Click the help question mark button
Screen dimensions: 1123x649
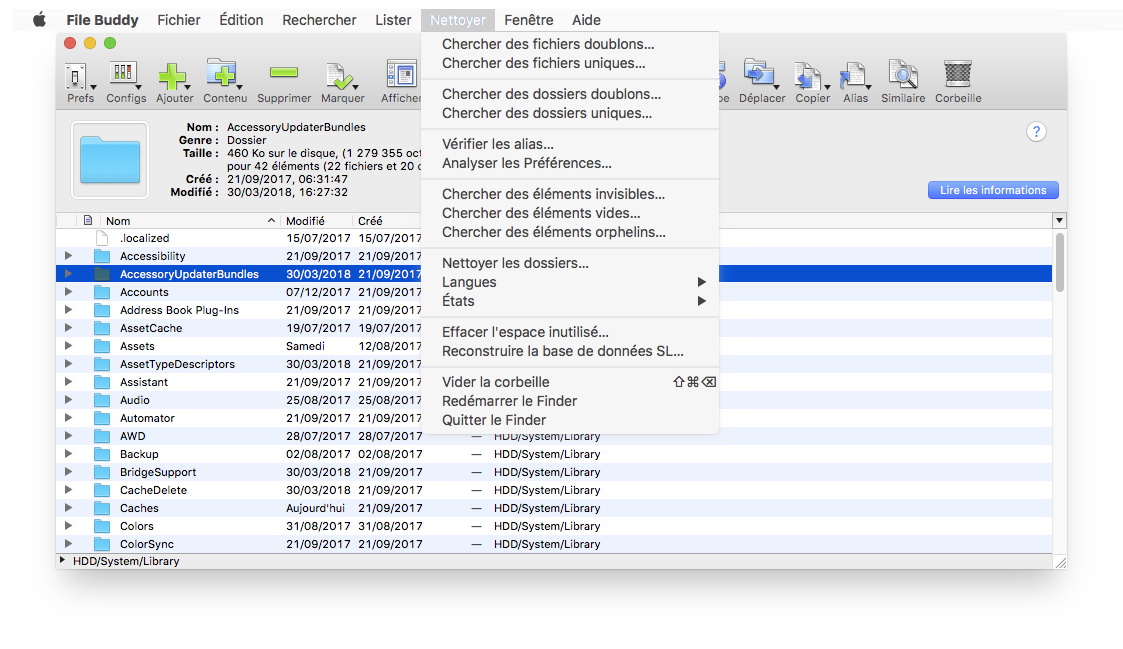tap(1036, 132)
